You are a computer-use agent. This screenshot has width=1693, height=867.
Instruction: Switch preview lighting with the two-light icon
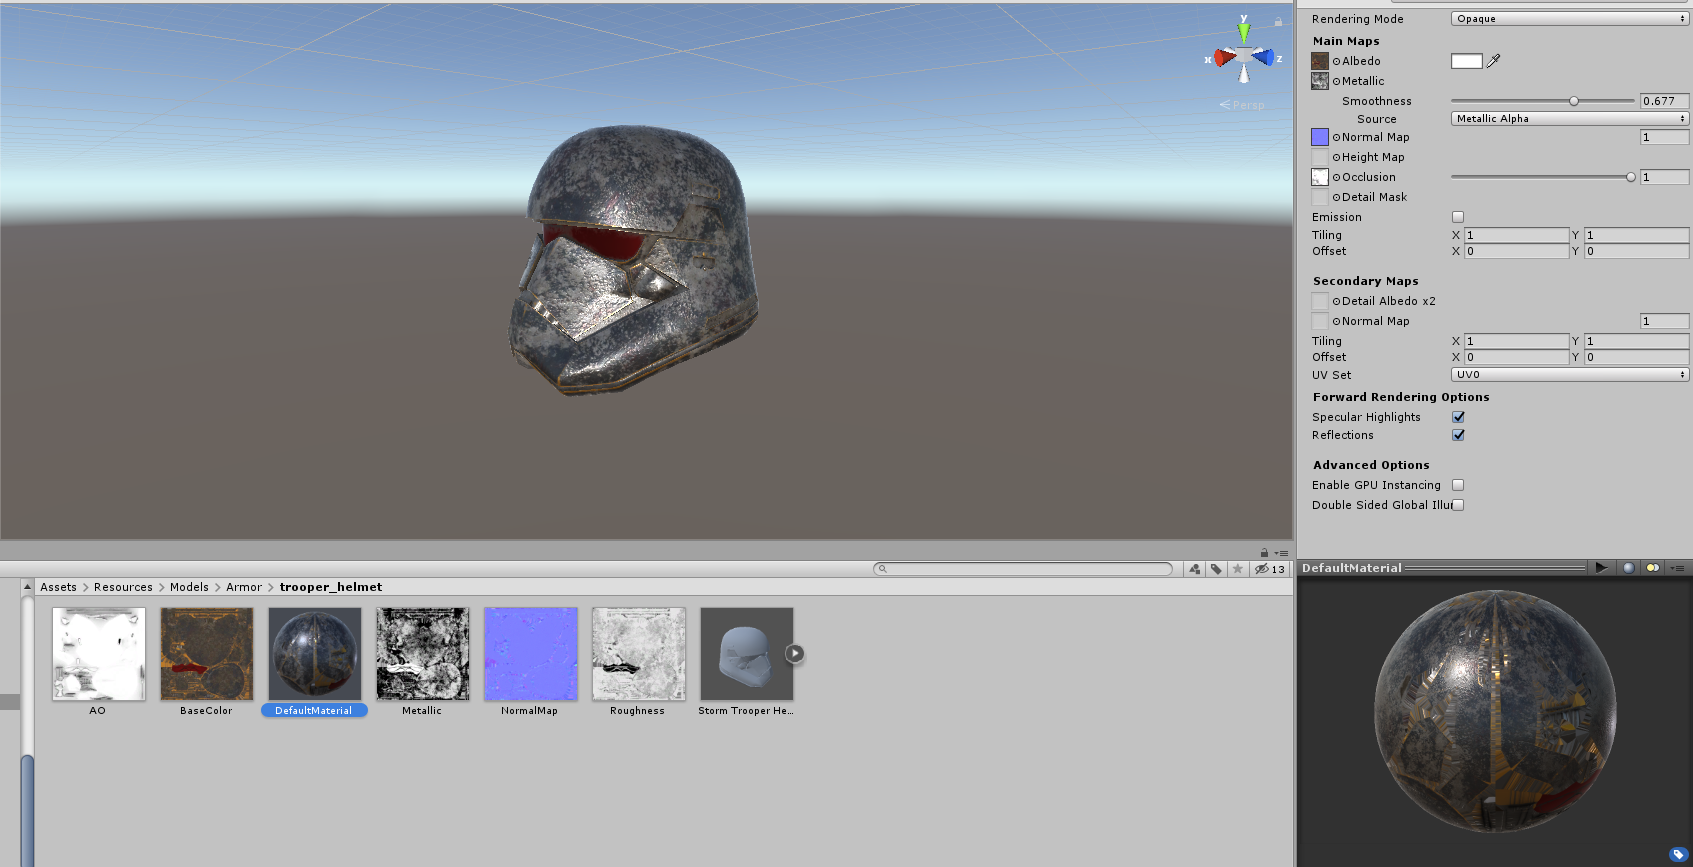point(1653,568)
